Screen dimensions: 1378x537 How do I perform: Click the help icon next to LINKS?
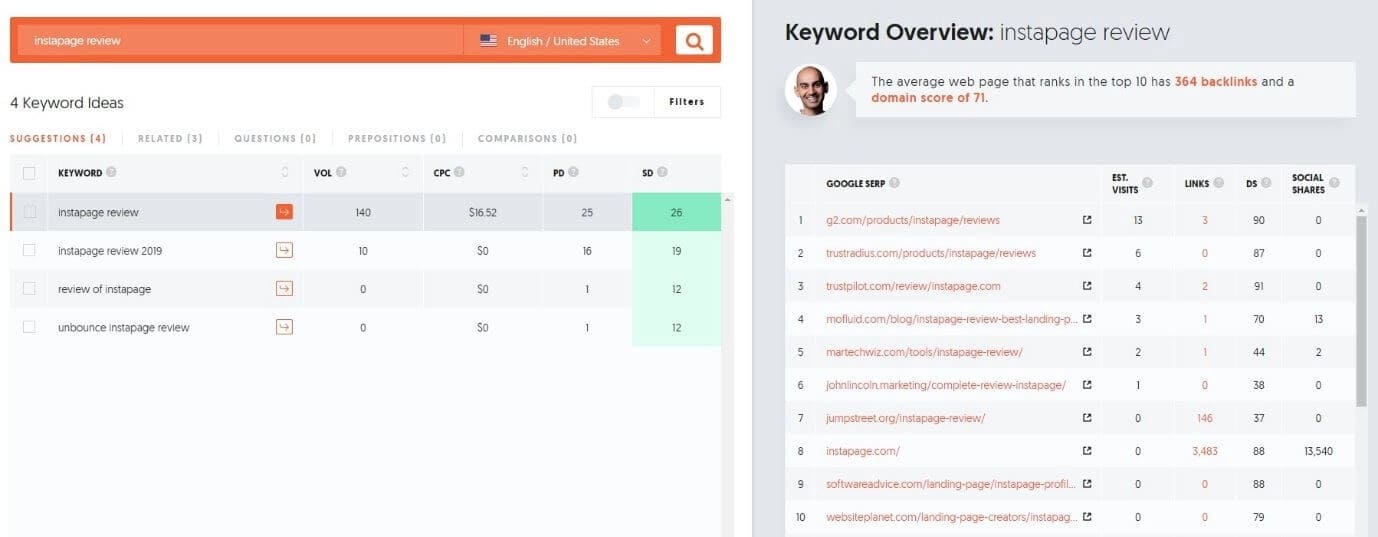(x=1218, y=183)
